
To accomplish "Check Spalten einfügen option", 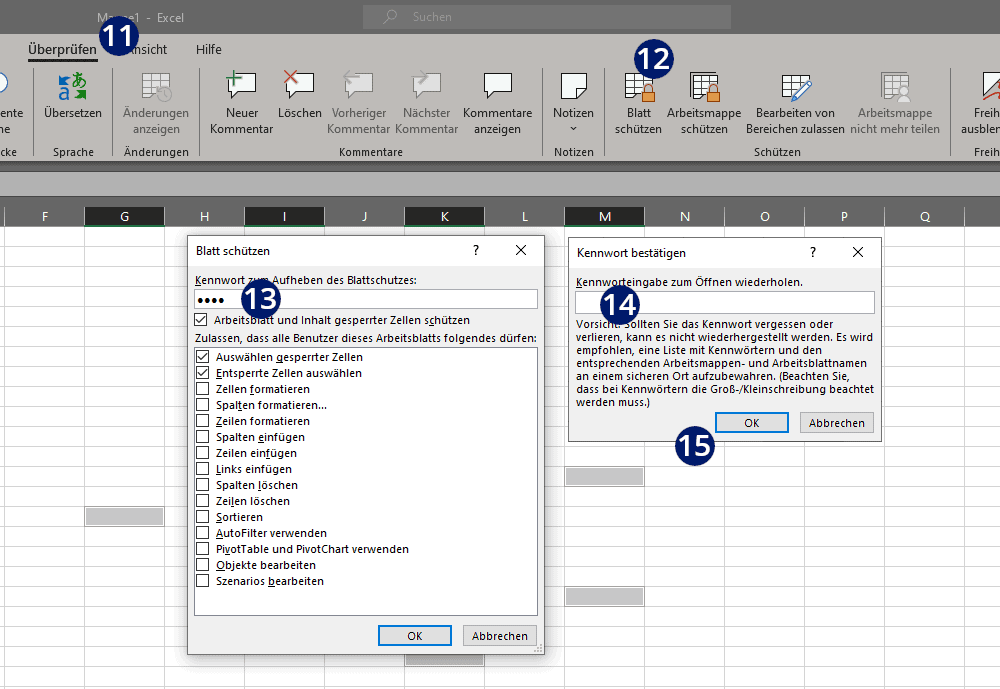I will (x=203, y=436).
